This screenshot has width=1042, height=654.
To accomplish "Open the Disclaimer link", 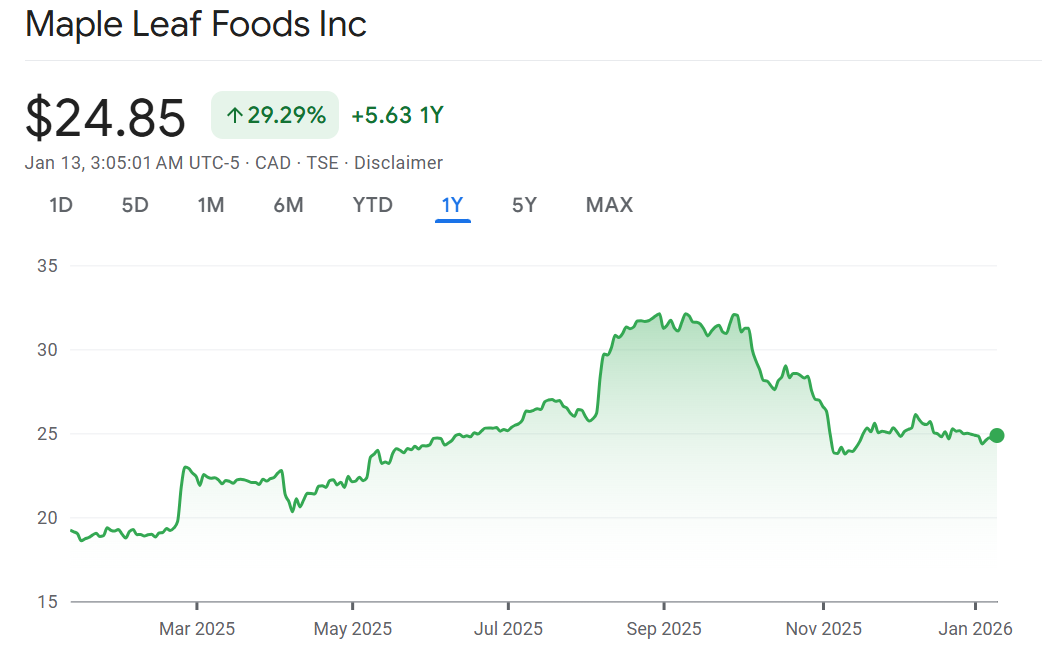I will [398, 163].
